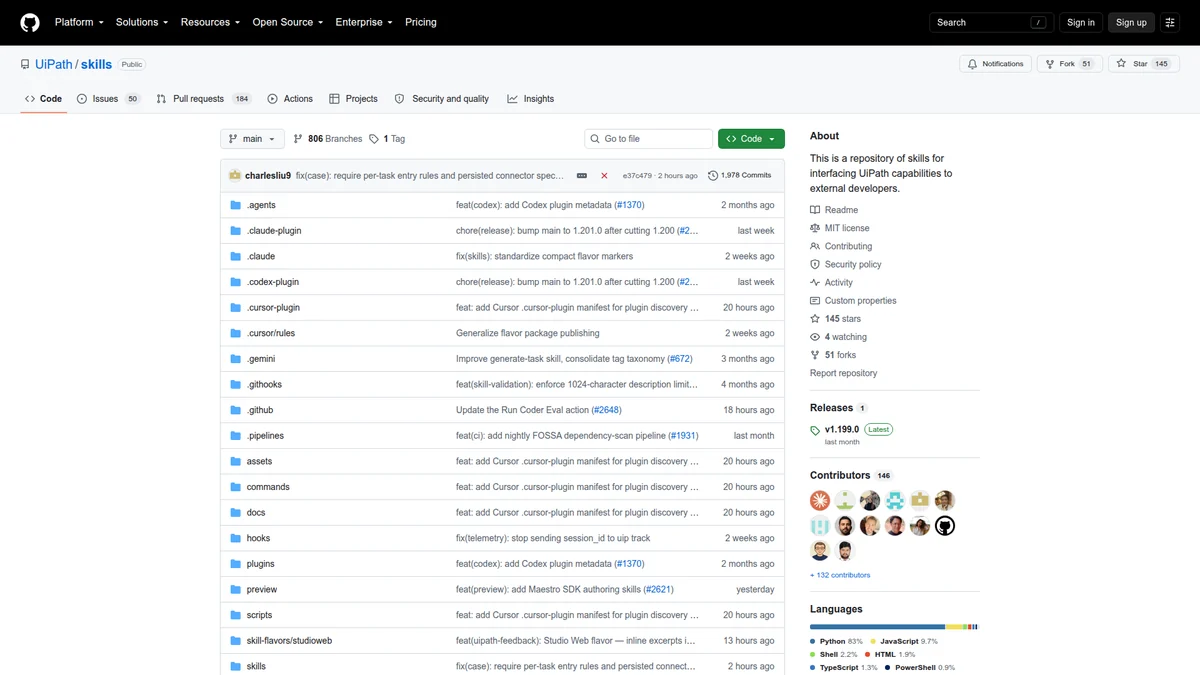Expand the Solutions menu
Screen dimensions: 1200x675
coord(142,22)
